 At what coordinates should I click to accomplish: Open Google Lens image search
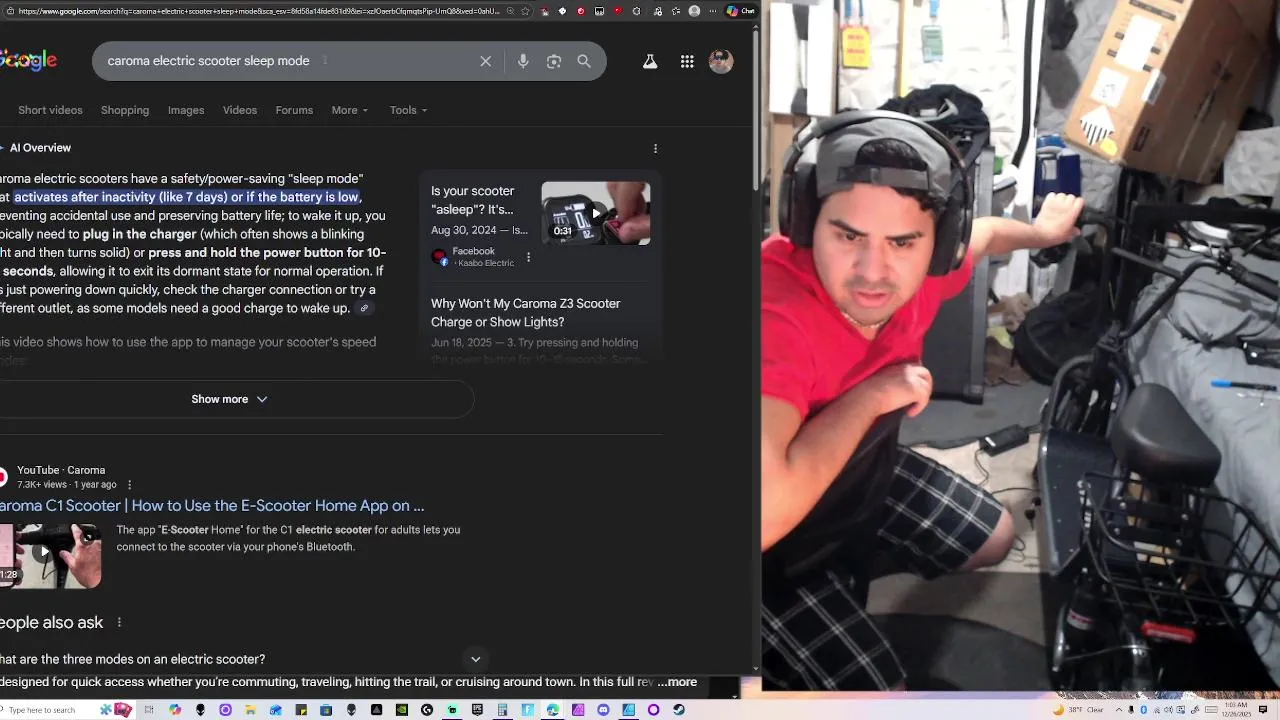tap(553, 61)
